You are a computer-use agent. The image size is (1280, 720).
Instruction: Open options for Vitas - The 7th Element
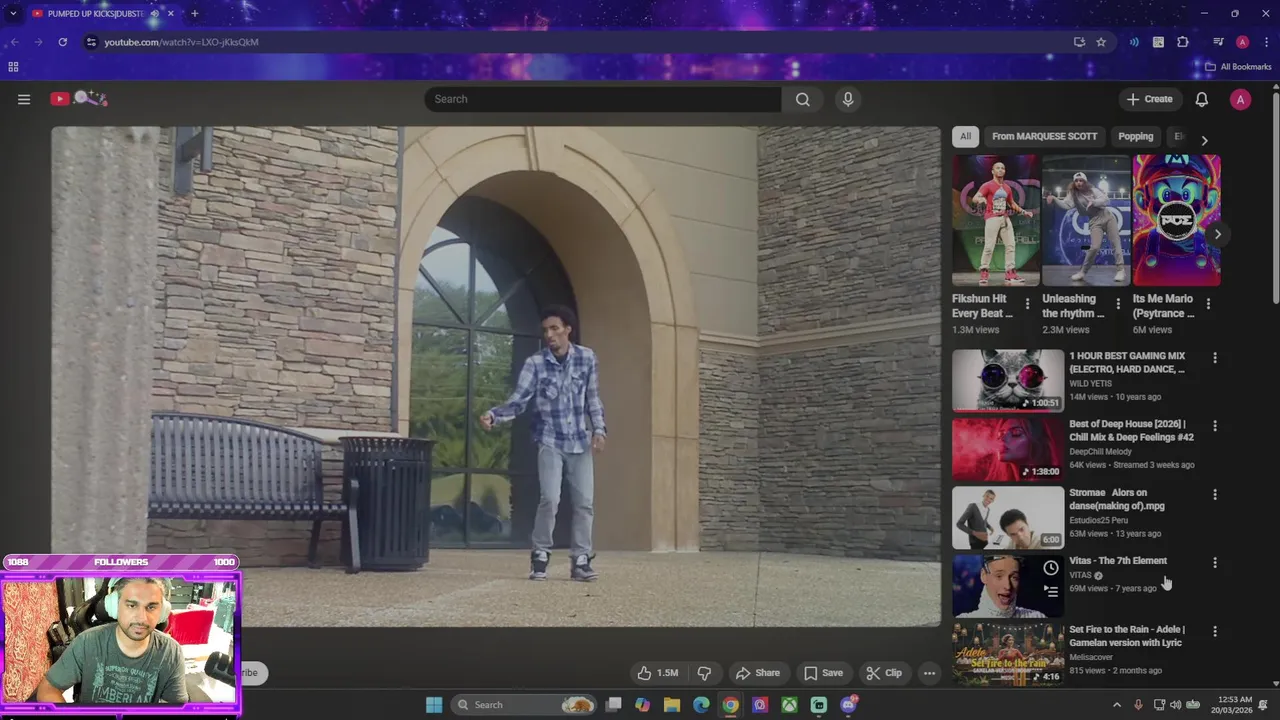point(1215,563)
